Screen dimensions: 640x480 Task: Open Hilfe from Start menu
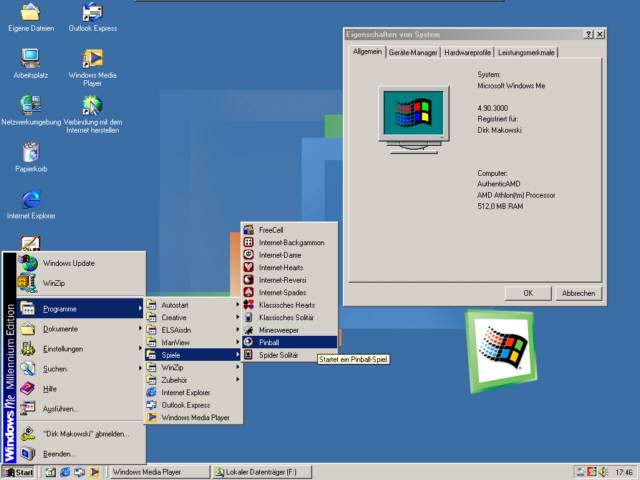click(x=81, y=389)
